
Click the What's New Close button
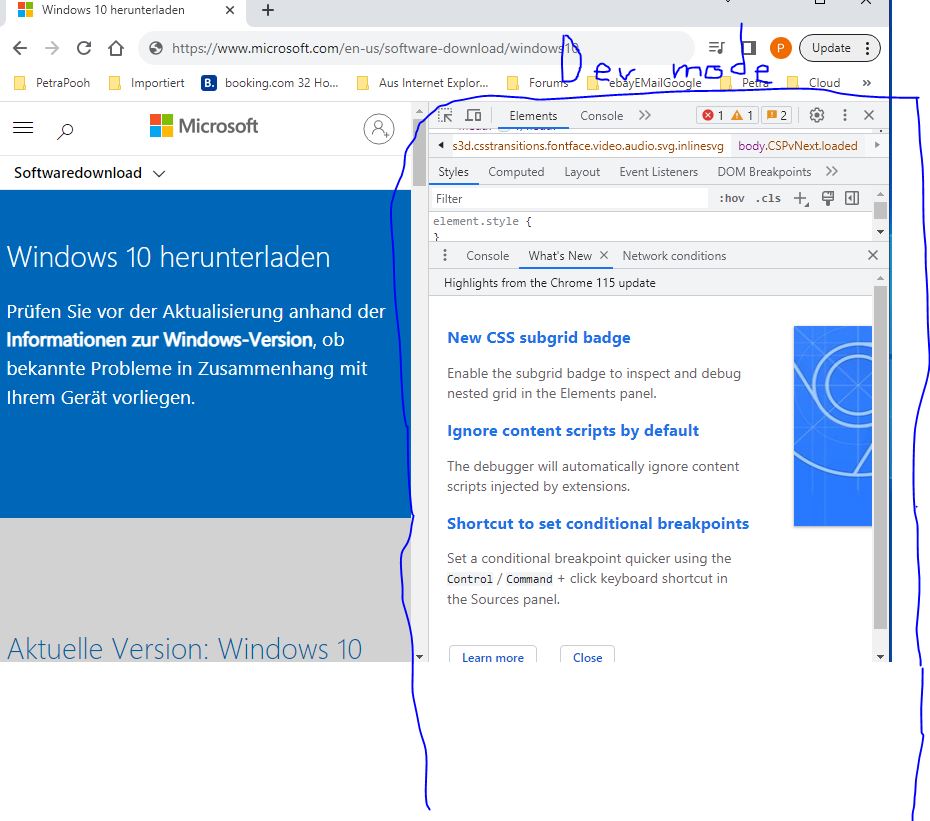pyautogui.click(x=587, y=654)
